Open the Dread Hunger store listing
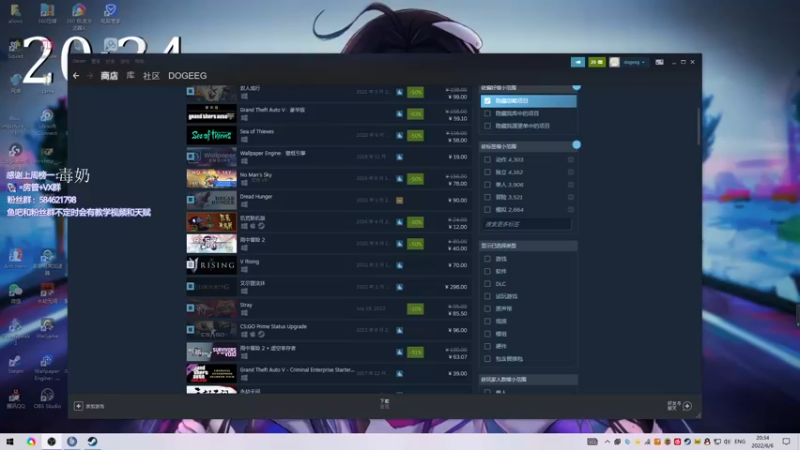This screenshot has width=800, height=450. pos(329,201)
